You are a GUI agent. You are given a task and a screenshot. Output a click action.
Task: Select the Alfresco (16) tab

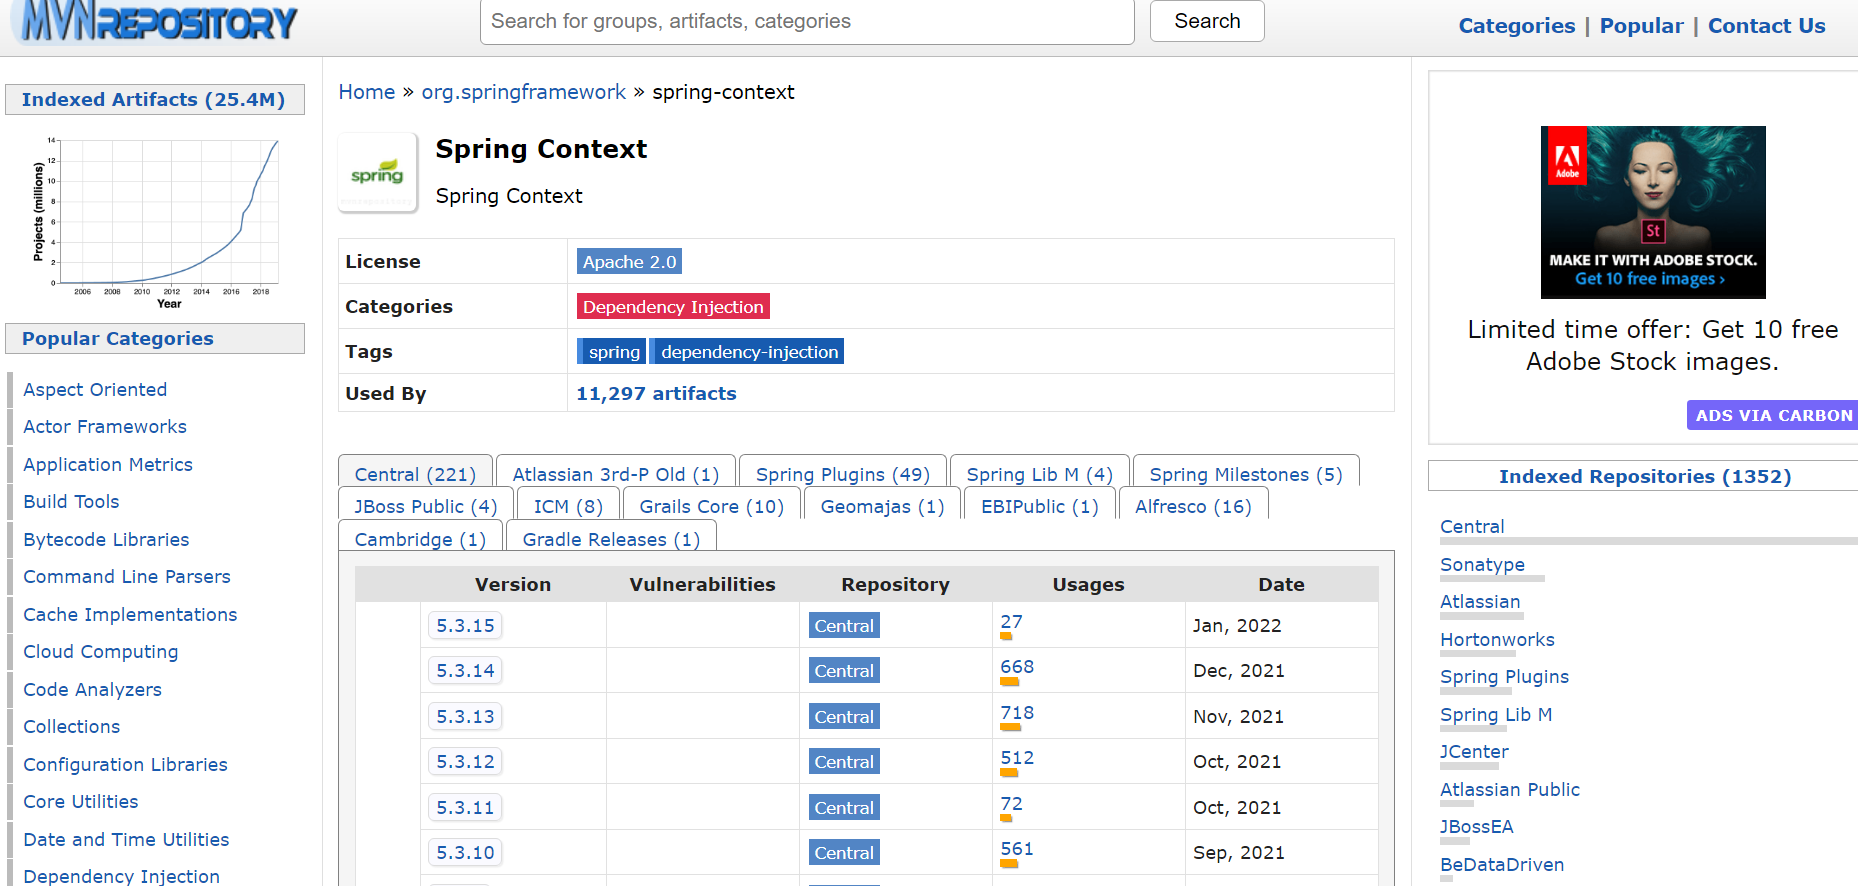(x=1193, y=506)
